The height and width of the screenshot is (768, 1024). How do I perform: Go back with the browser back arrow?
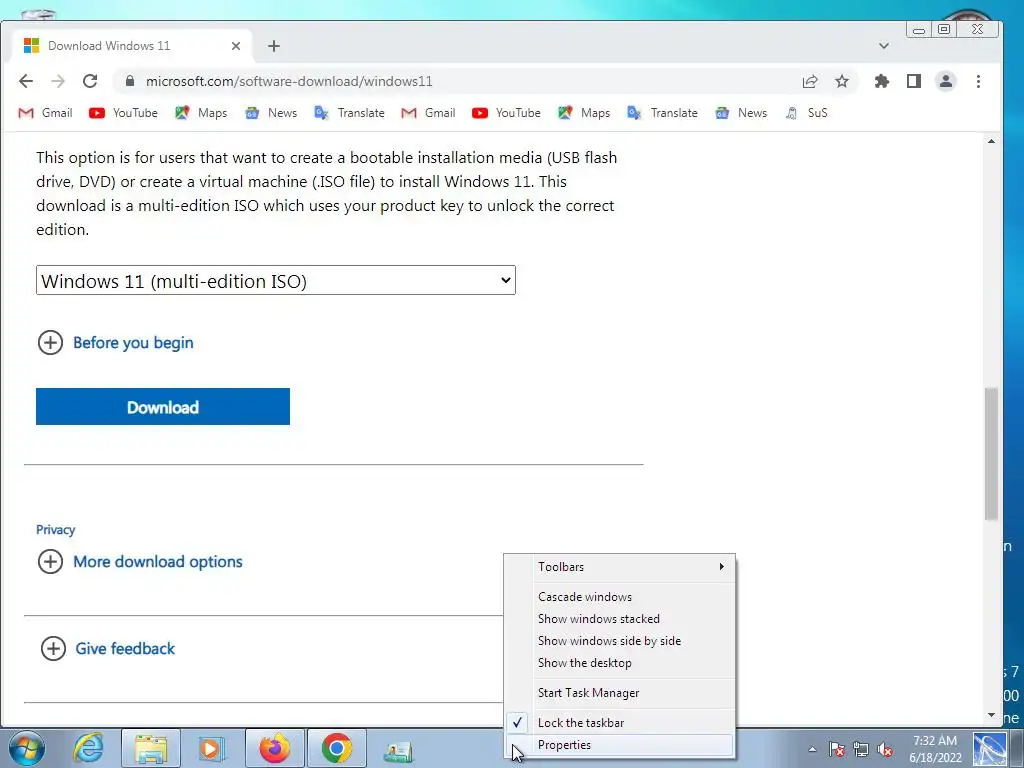26,81
